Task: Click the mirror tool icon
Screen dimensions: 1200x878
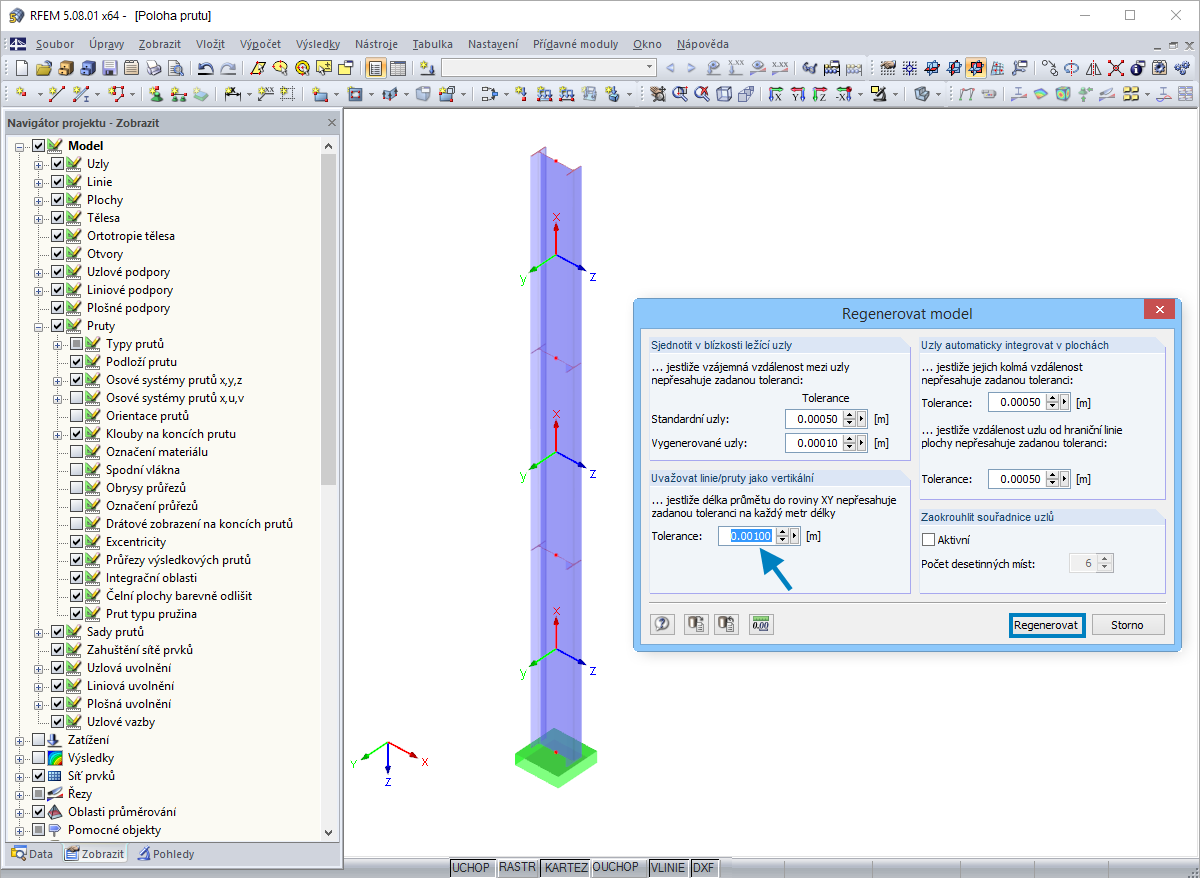Action: 1093,69
